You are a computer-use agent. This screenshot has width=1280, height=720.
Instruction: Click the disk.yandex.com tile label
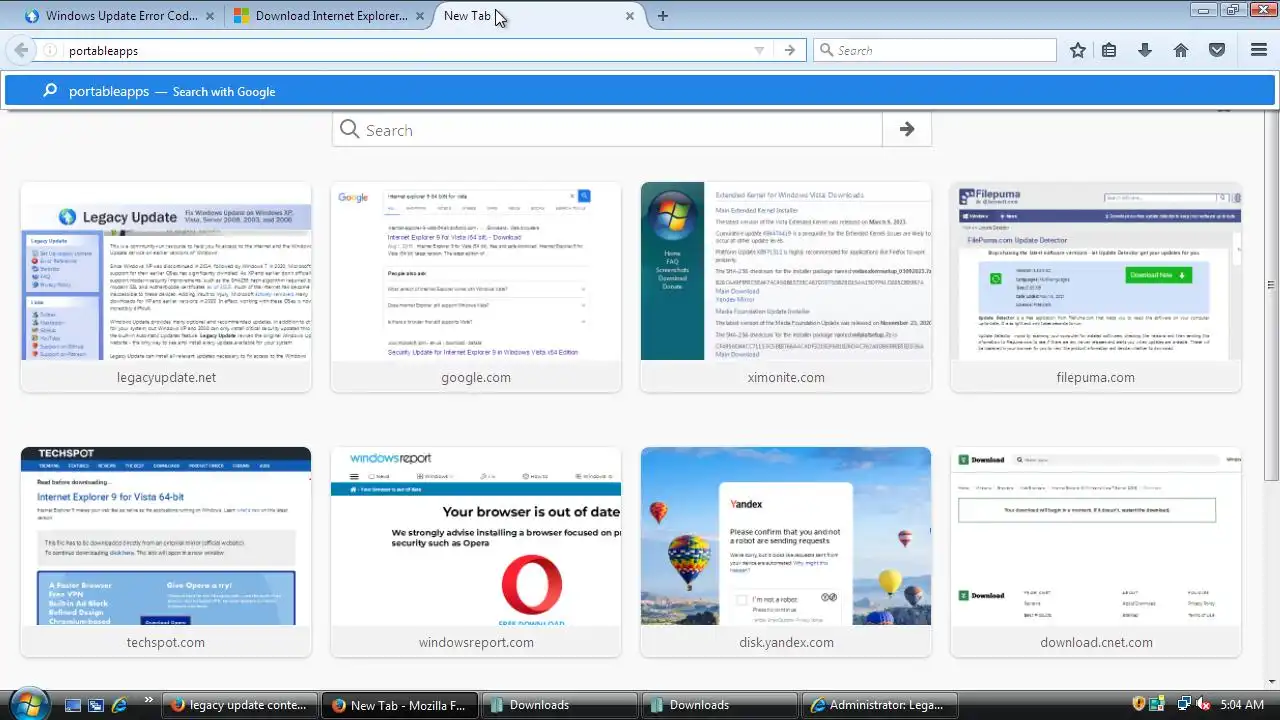[786, 642]
